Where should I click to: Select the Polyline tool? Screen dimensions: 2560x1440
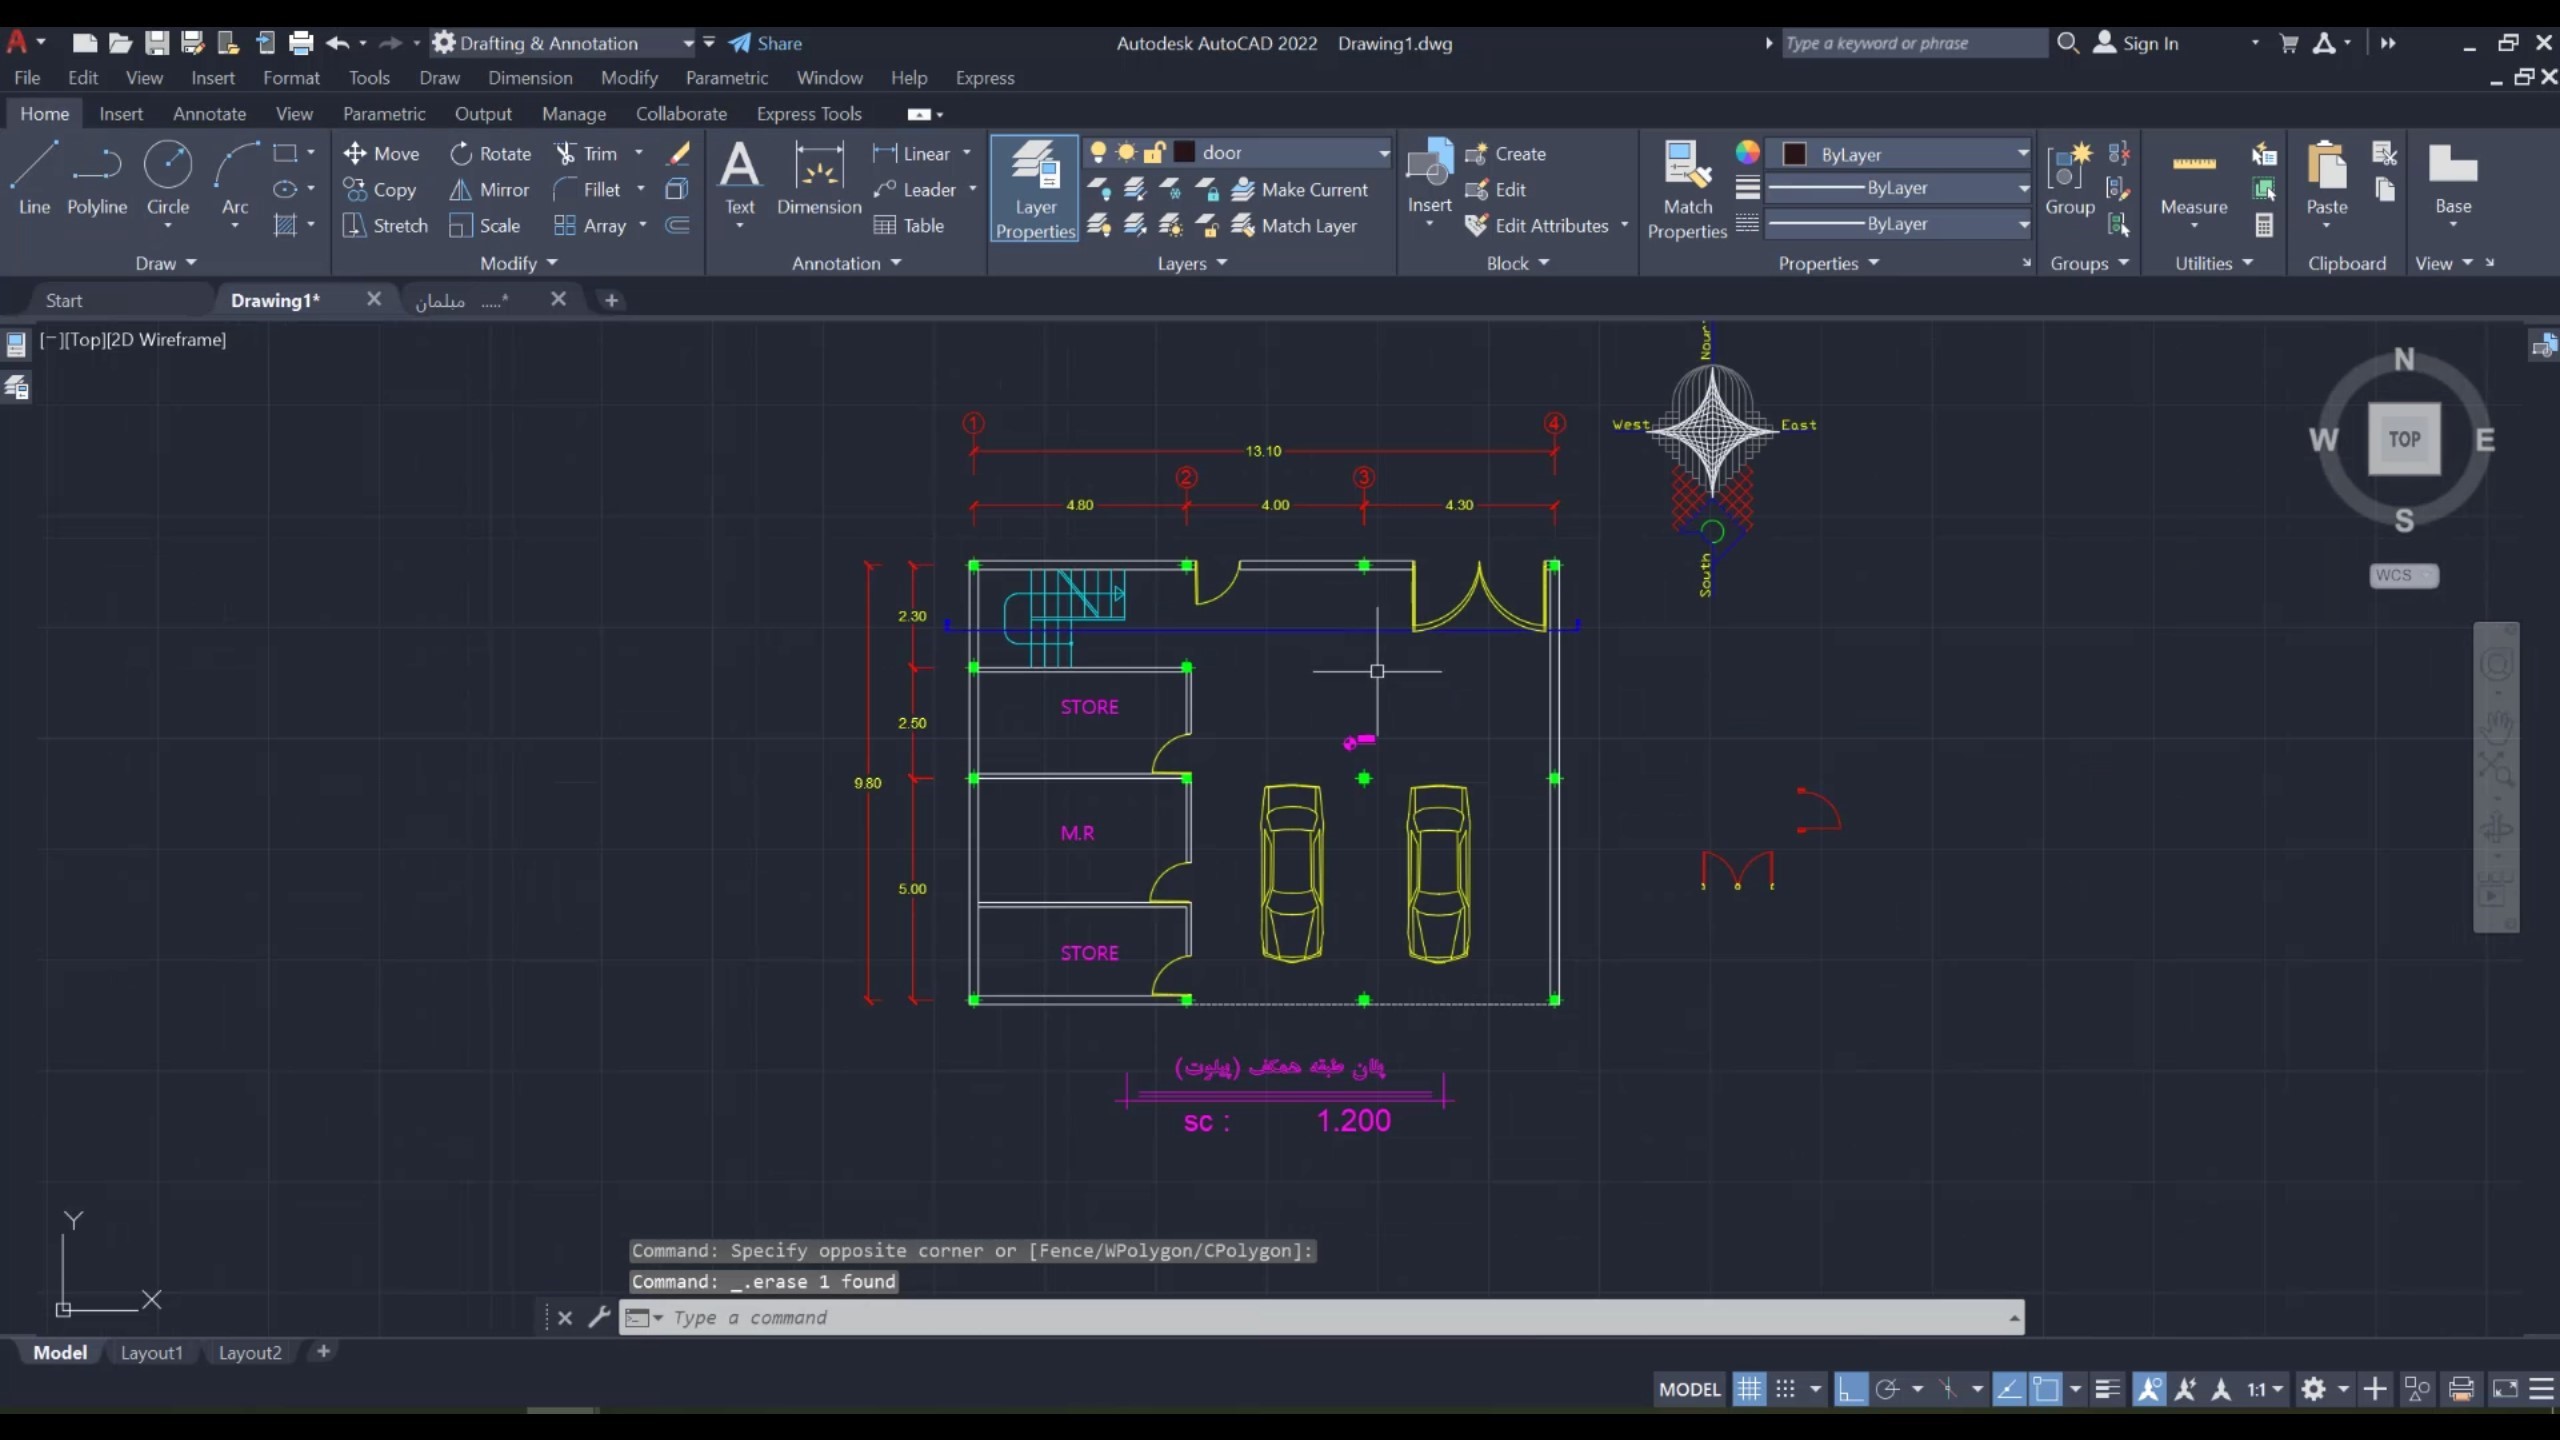[97, 178]
